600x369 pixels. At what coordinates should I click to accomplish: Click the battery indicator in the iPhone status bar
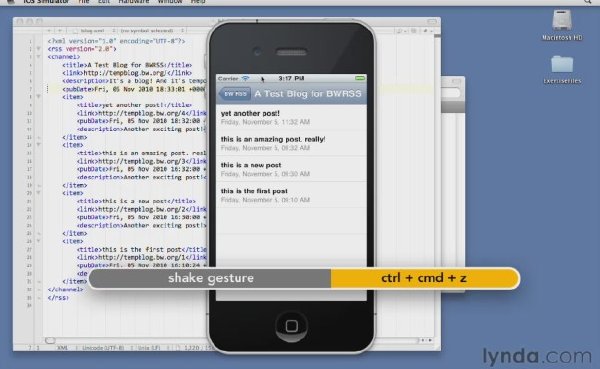pyautogui.click(x=360, y=78)
